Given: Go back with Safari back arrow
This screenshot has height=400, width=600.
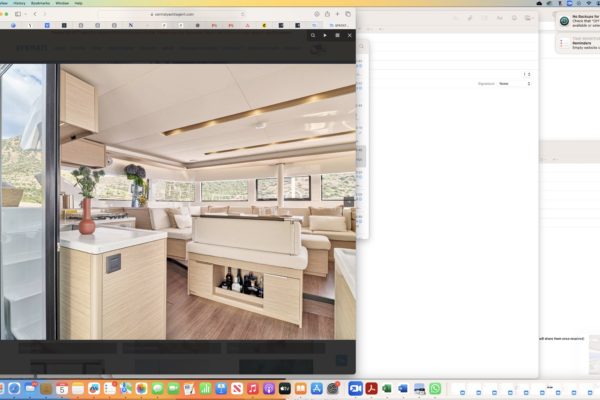Looking at the screenshot, I should 35,14.
